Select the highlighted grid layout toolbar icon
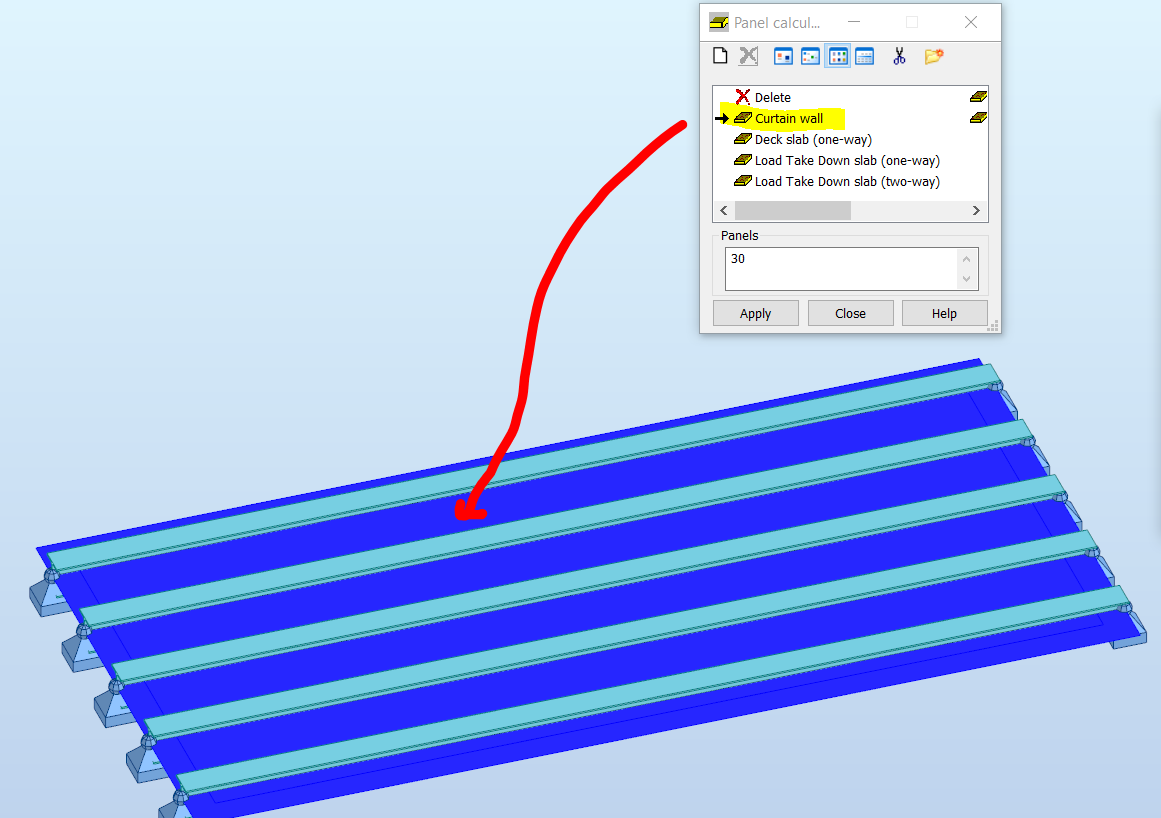The height and width of the screenshot is (818, 1161). point(837,55)
